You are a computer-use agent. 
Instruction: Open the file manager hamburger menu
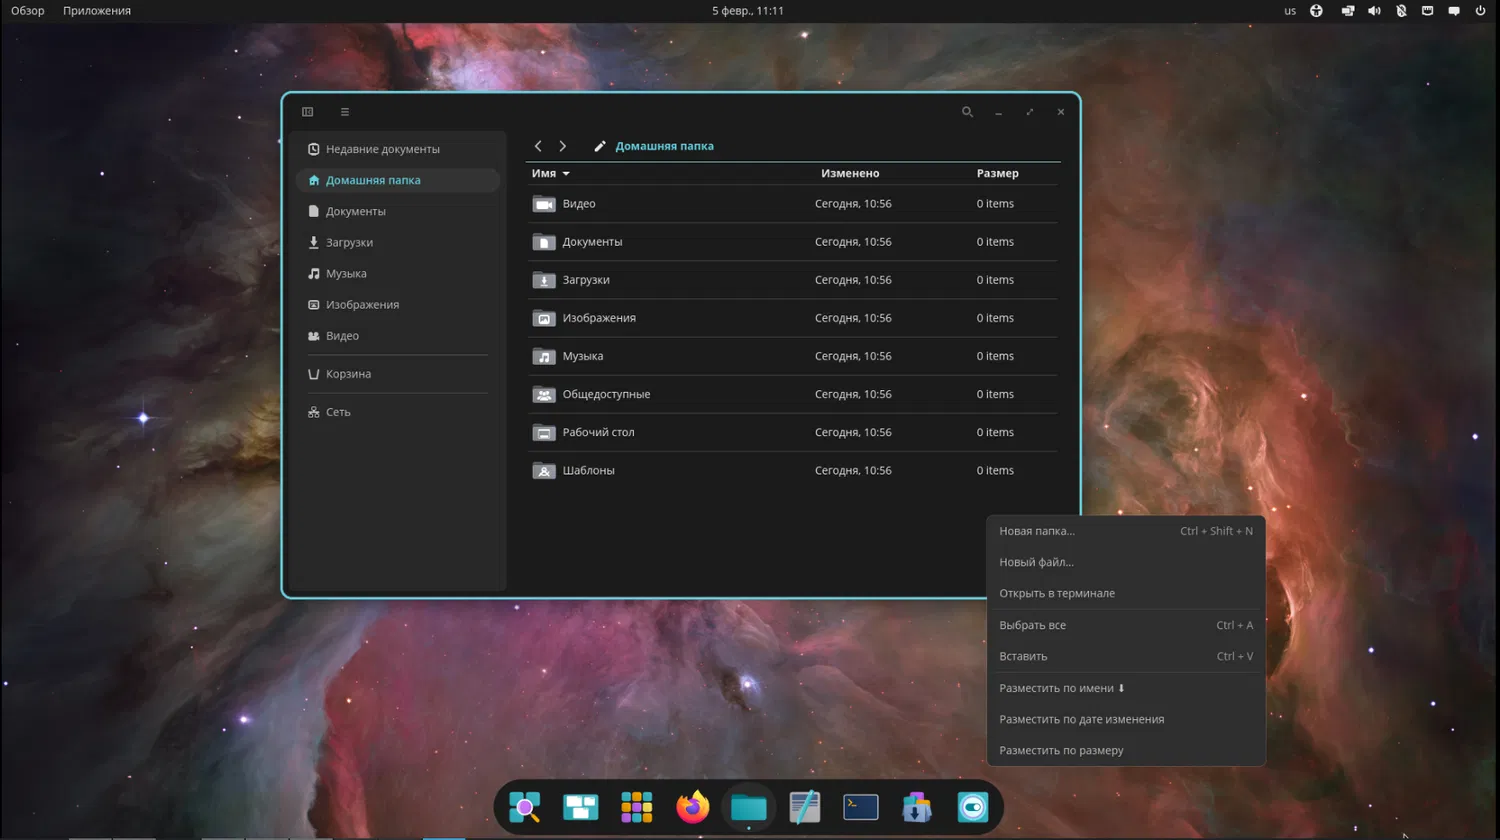345,112
